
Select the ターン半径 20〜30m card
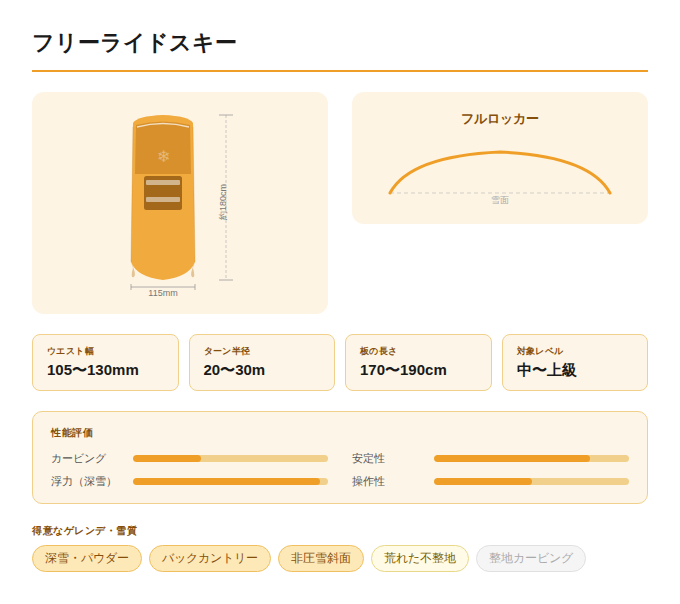click(262, 362)
